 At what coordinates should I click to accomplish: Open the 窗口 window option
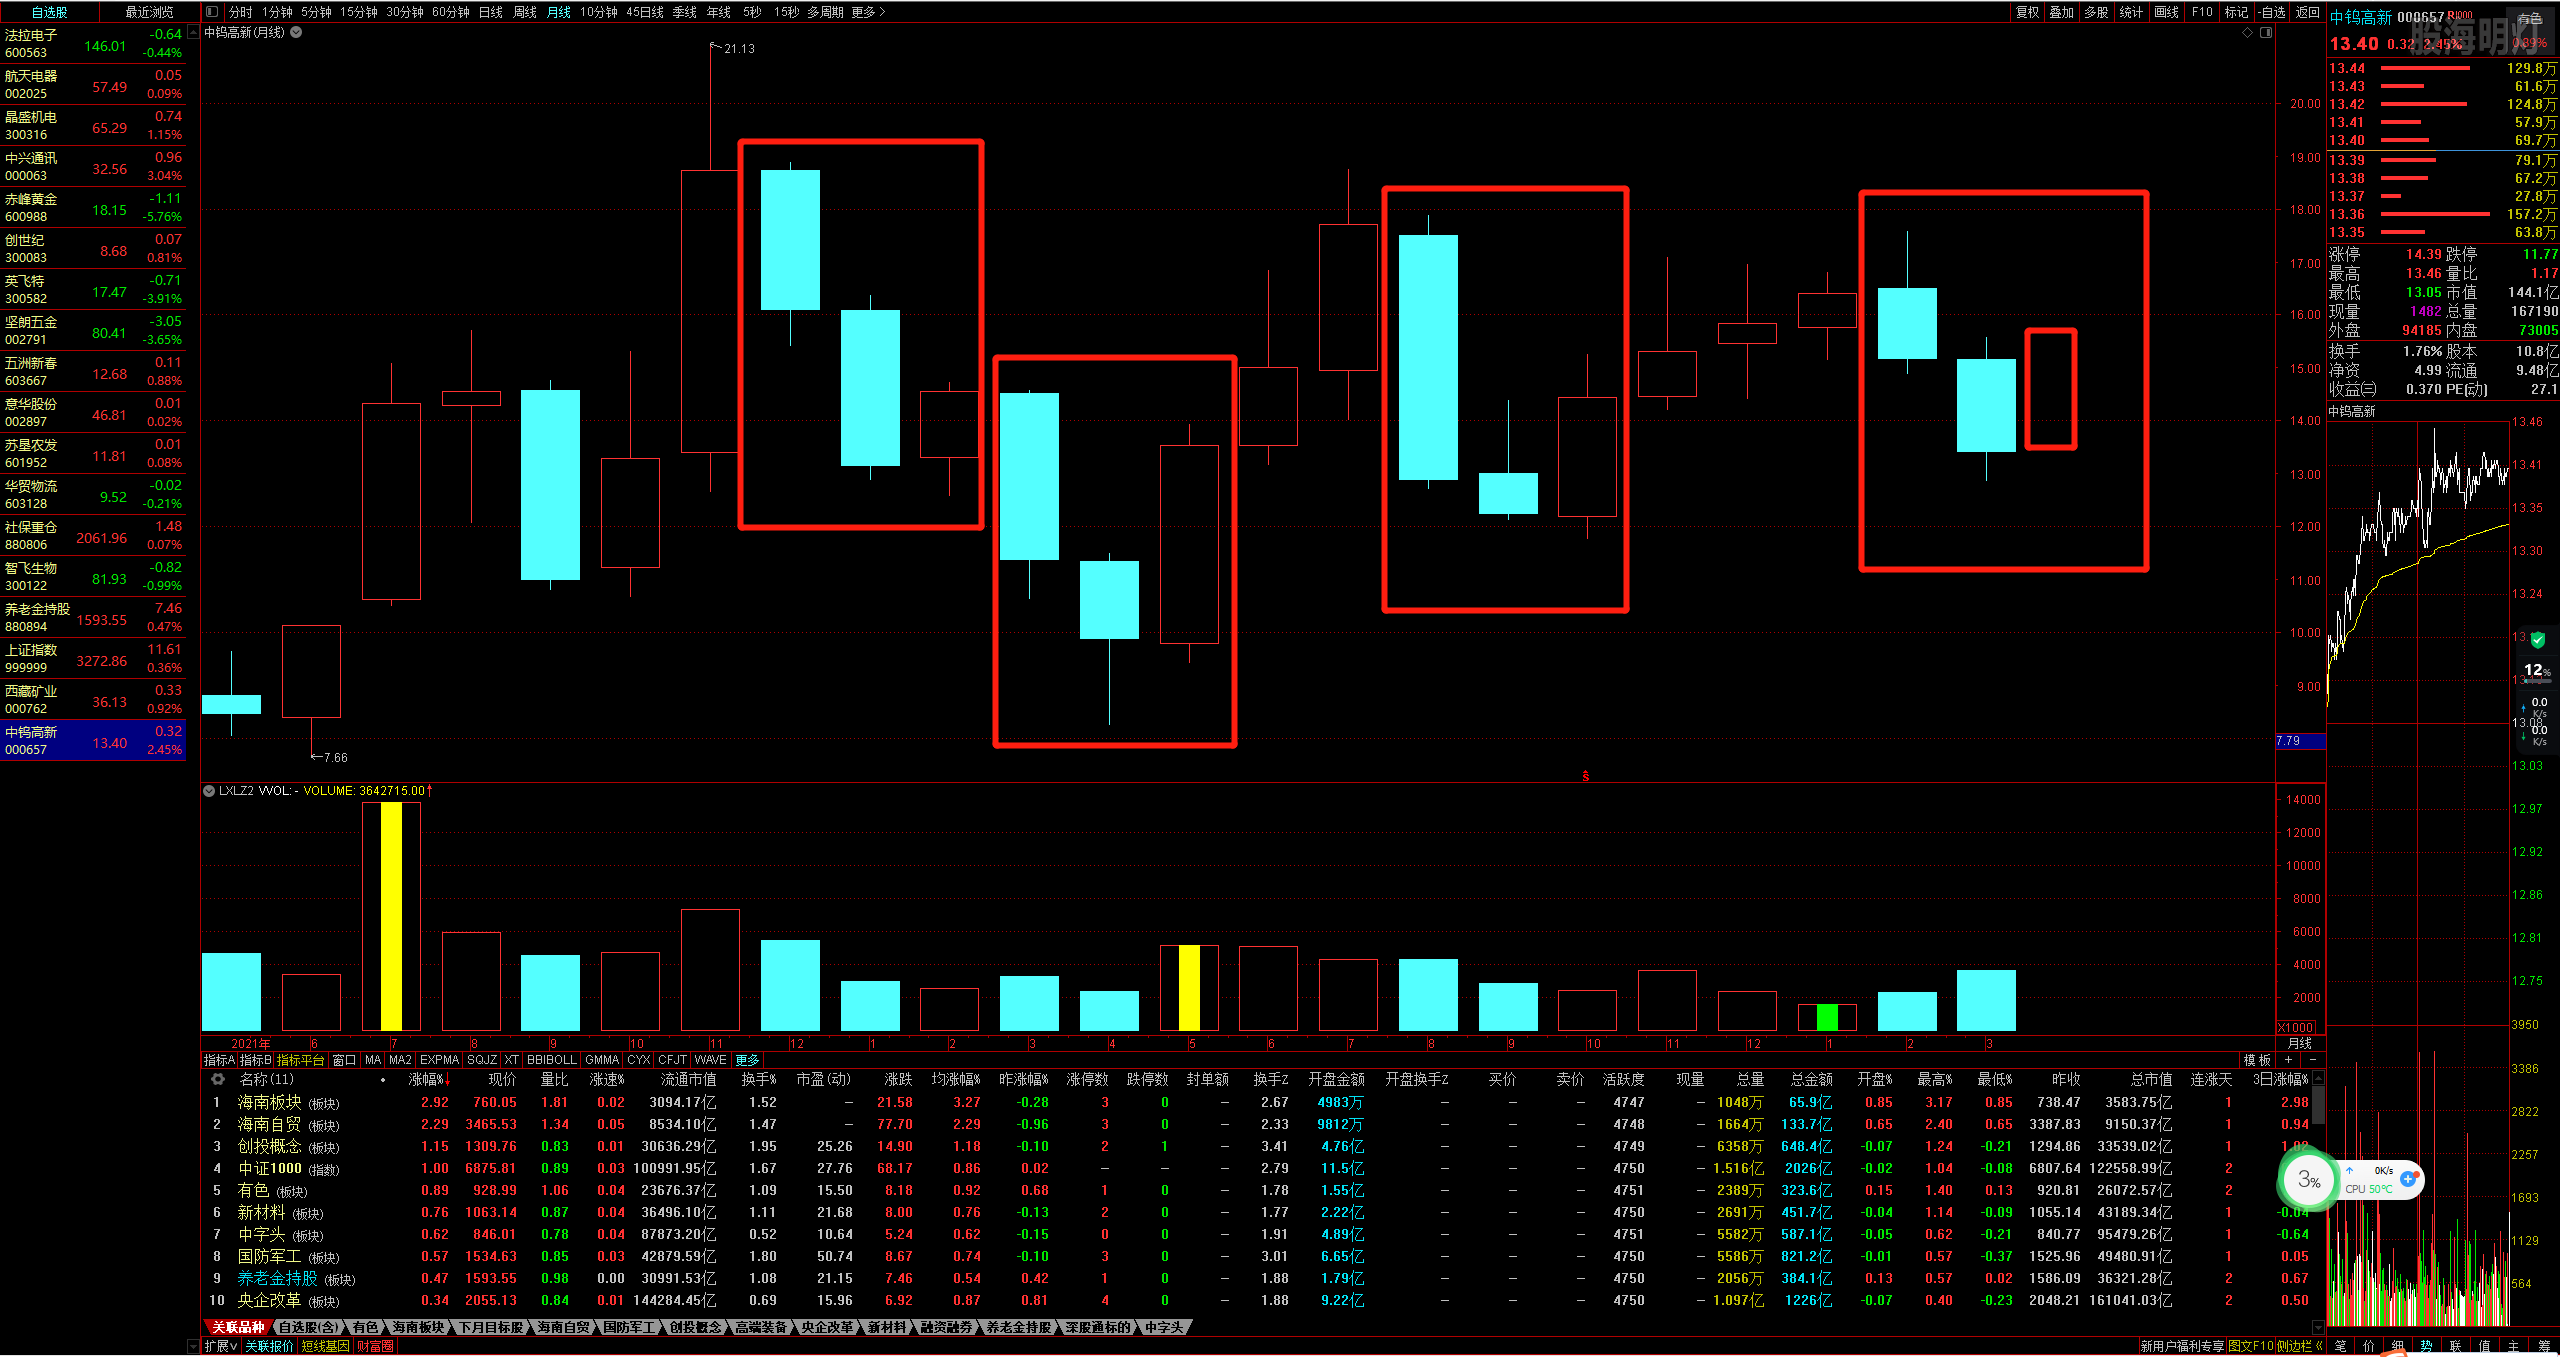[x=344, y=1060]
